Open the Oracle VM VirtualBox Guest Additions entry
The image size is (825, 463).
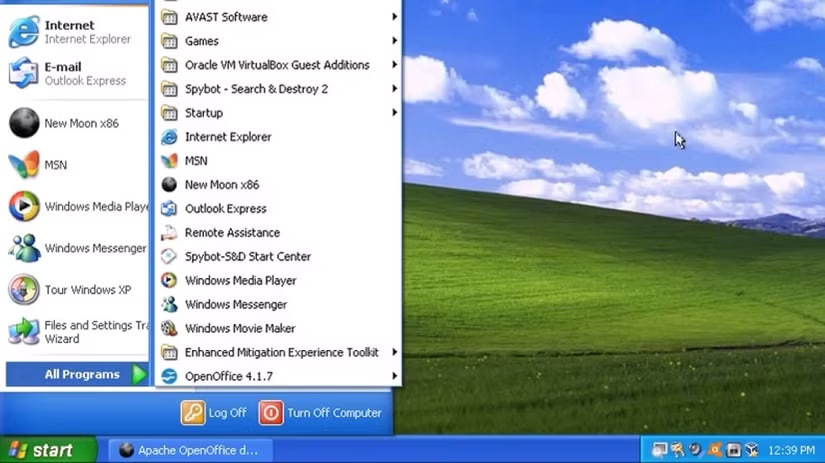point(278,65)
